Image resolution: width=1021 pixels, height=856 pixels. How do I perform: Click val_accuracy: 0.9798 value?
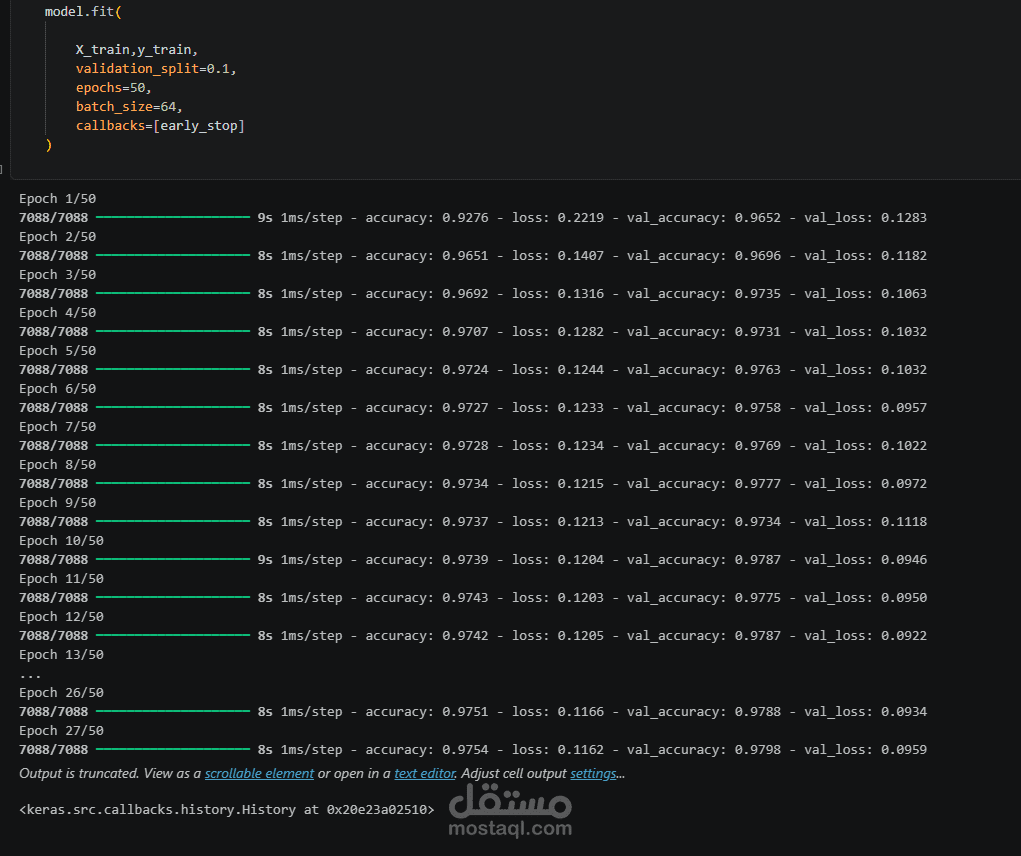(x=704, y=750)
